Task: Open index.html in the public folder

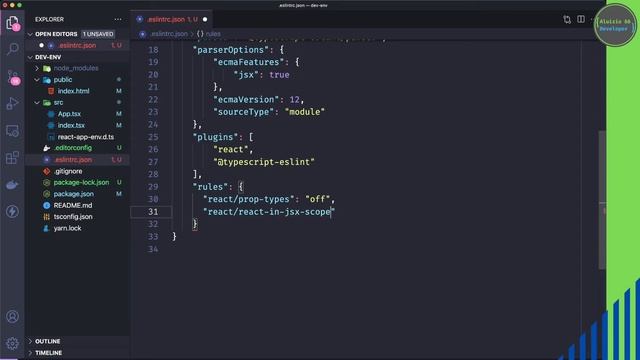Action: pyautogui.click(x=73, y=91)
